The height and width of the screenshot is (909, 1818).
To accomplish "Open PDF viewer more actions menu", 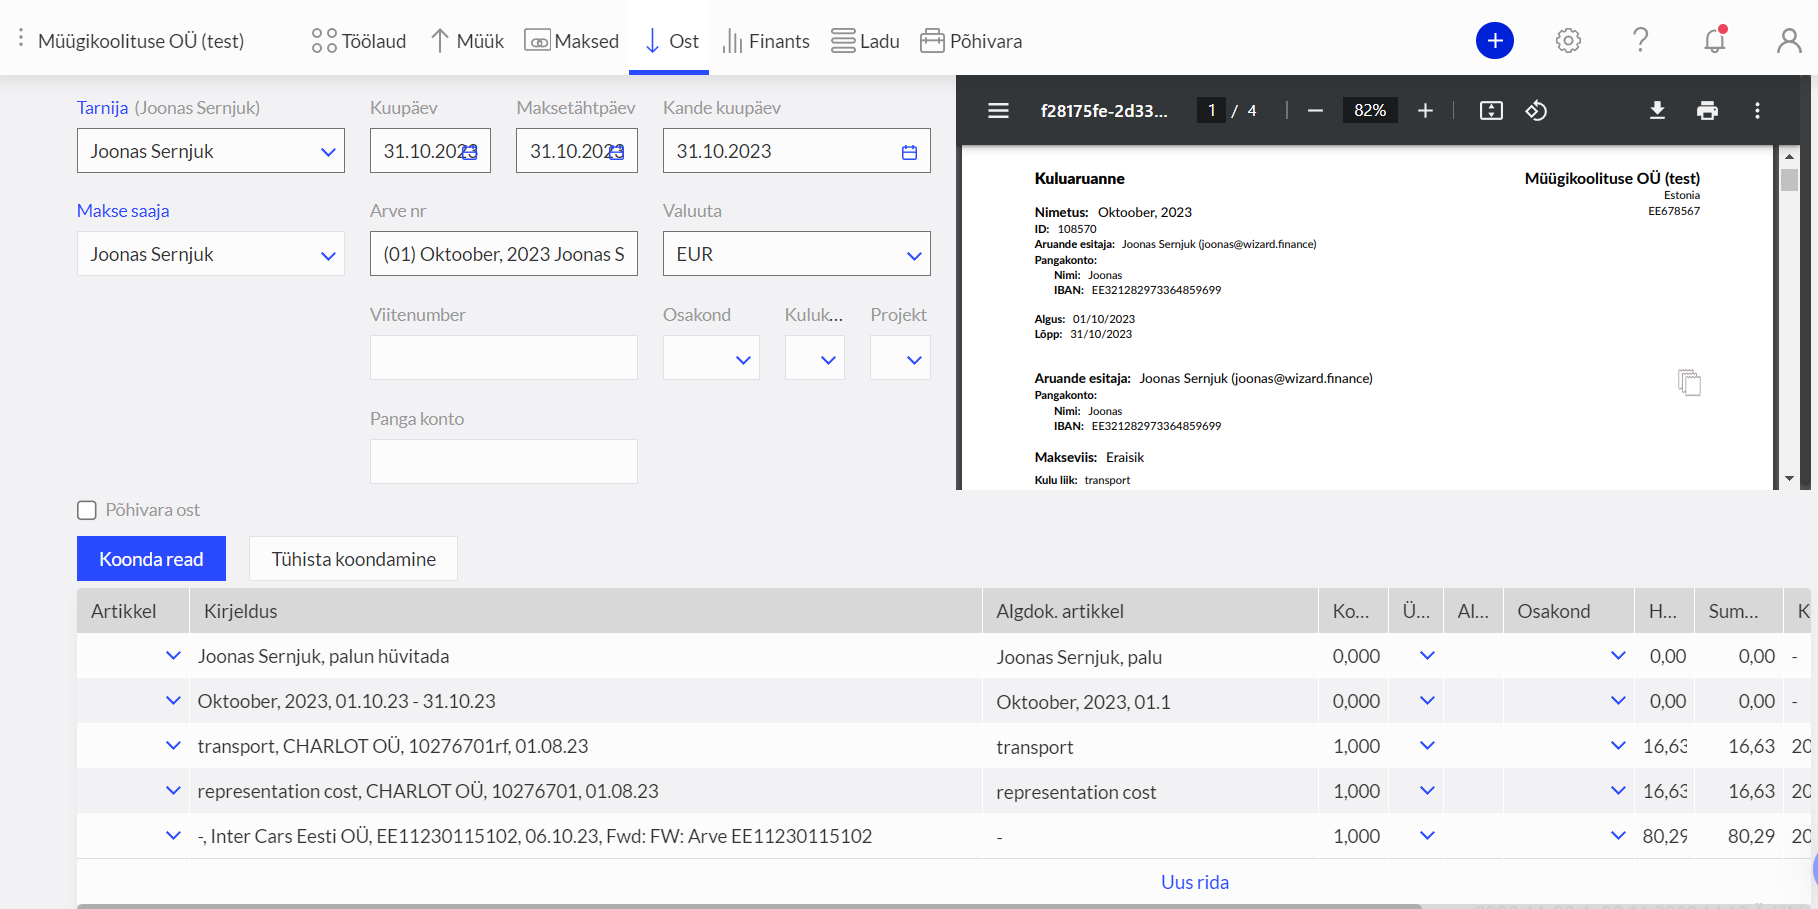I will point(1757,110).
